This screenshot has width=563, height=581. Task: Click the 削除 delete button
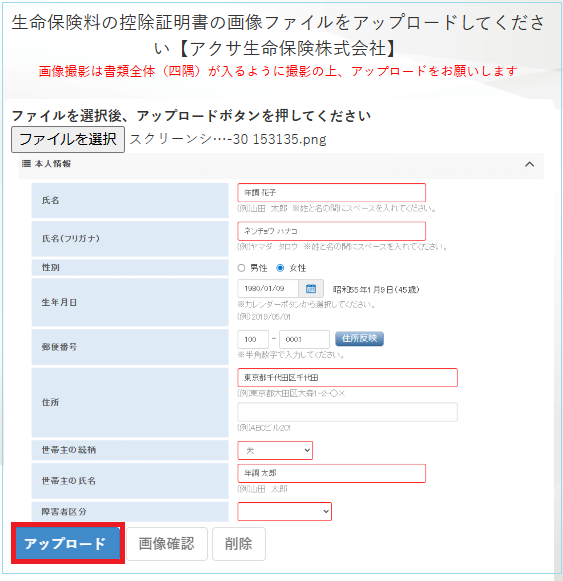[x=239, y=544]
